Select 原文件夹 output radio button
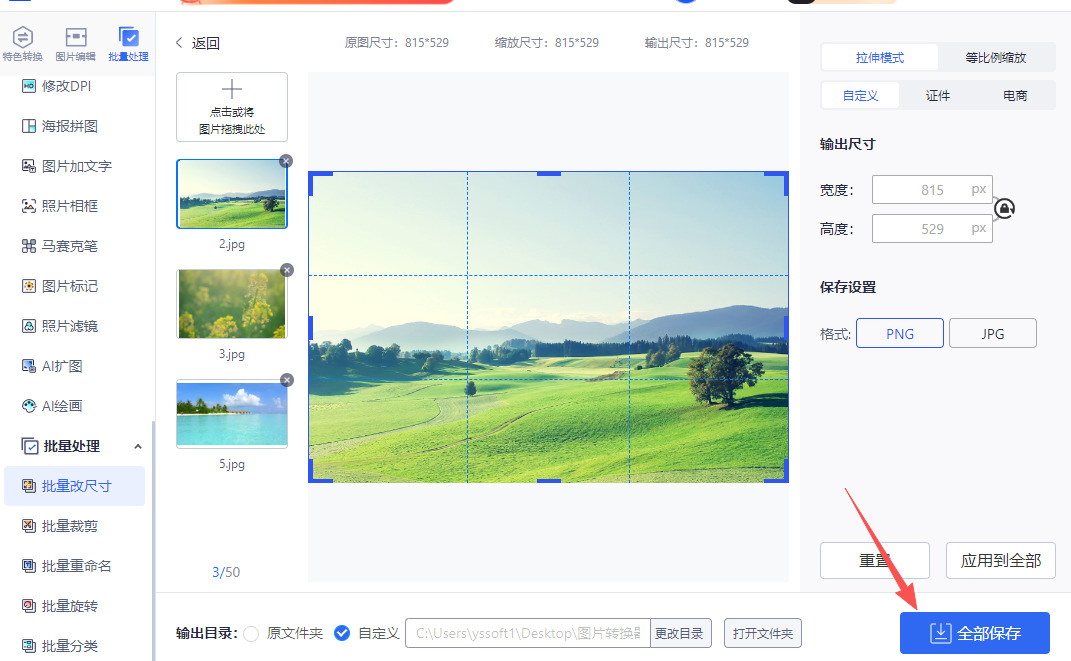 point(251,634)
